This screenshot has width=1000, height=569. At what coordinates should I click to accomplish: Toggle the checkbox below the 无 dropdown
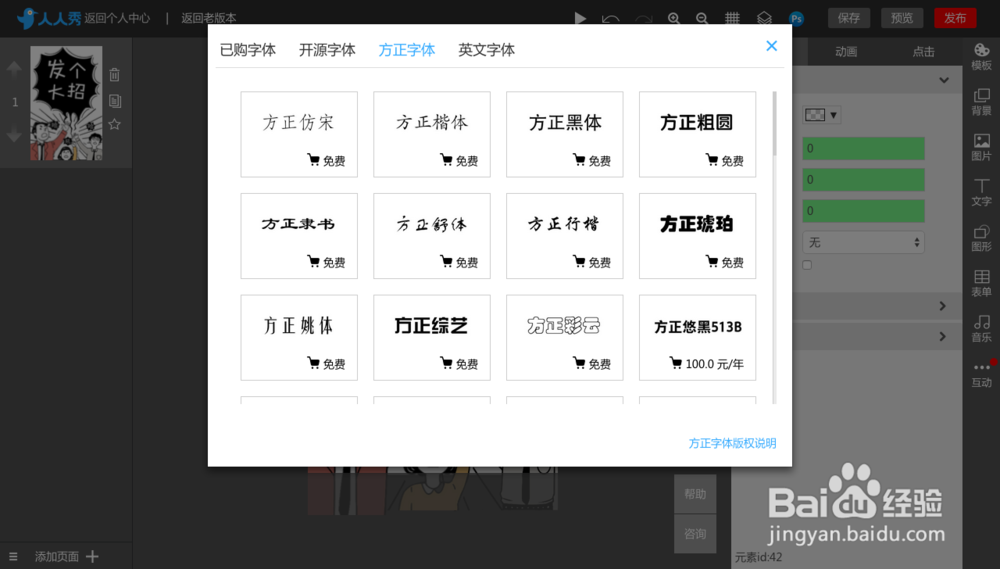pyautogui.click(x=807, y=265)
